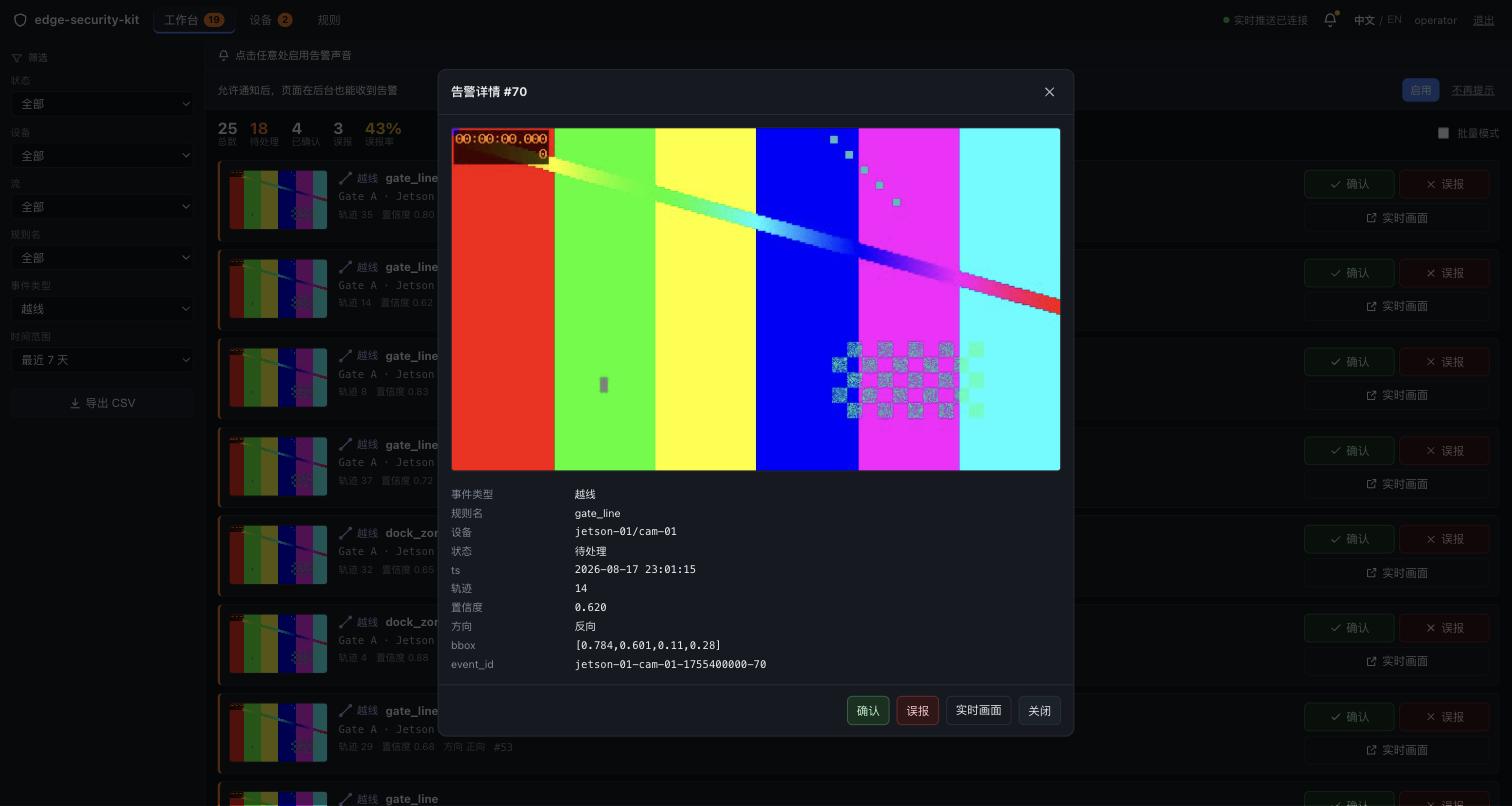The width and height of the screenshot is (1512, 806).
Task: Click the bell icon beside 点击任意处启用告警声音
Action: [224, 55]
